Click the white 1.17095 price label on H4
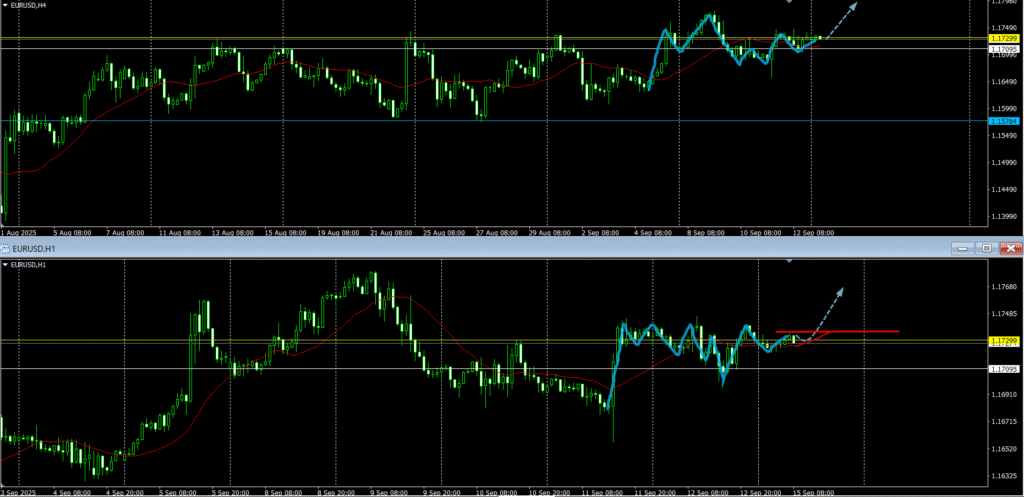The image size is (1024, 497). (x=1003, y=49)
